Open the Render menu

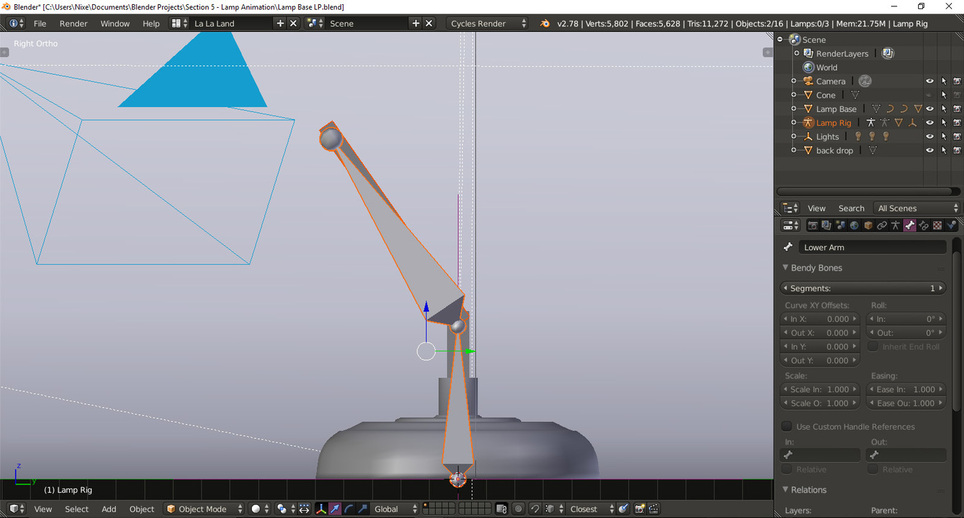click(x=73, y=23)
